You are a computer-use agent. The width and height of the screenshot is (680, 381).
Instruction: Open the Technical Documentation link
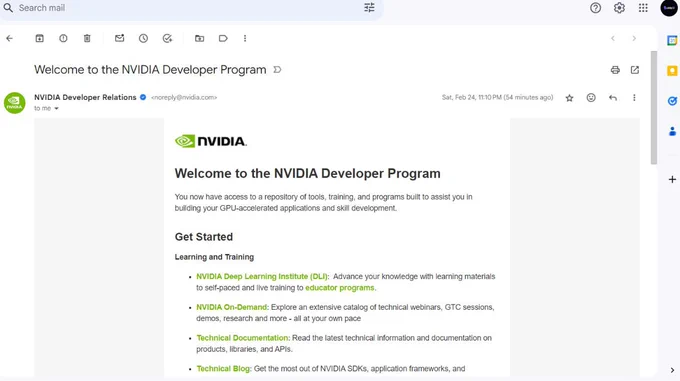coord(242,338)
